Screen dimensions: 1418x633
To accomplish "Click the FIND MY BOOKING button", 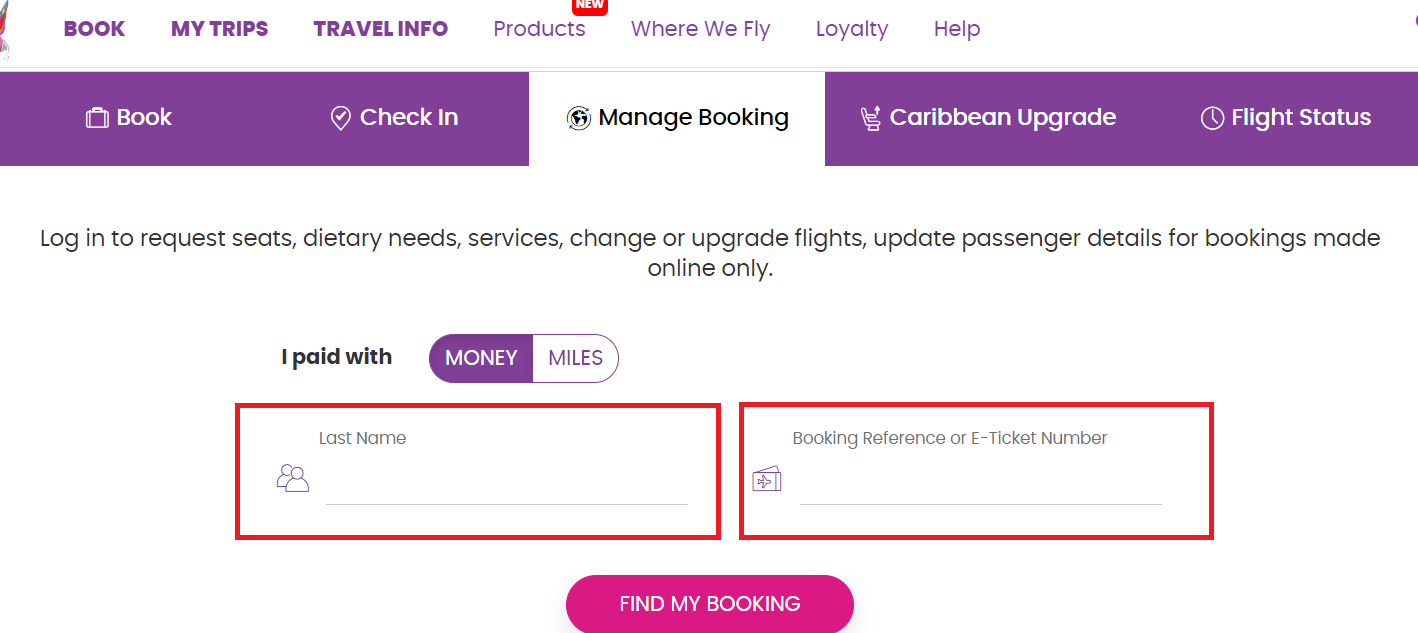I will 710,604.
